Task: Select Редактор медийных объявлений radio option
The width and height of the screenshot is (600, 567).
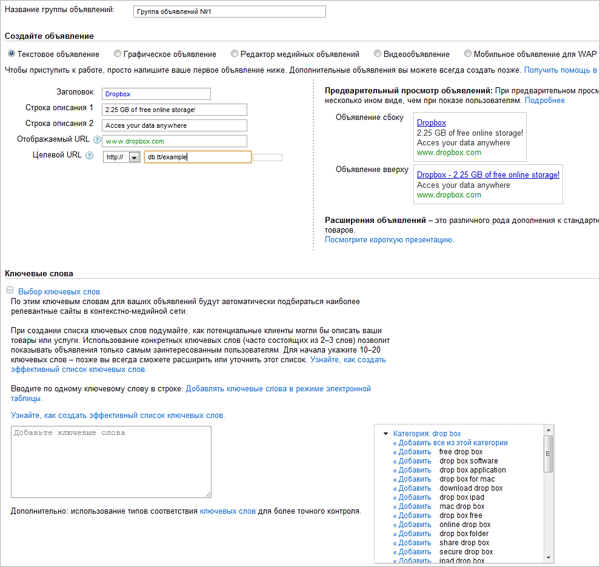Action: point(234,54)
